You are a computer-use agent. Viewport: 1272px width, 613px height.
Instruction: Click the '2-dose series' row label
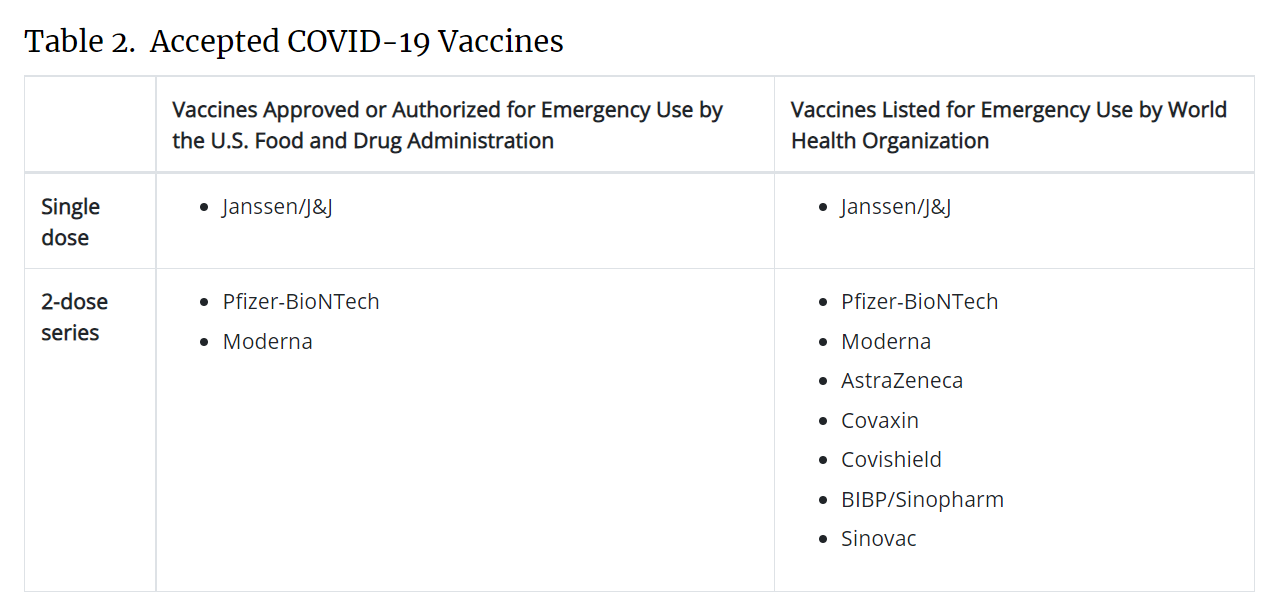tap(74, 317)
